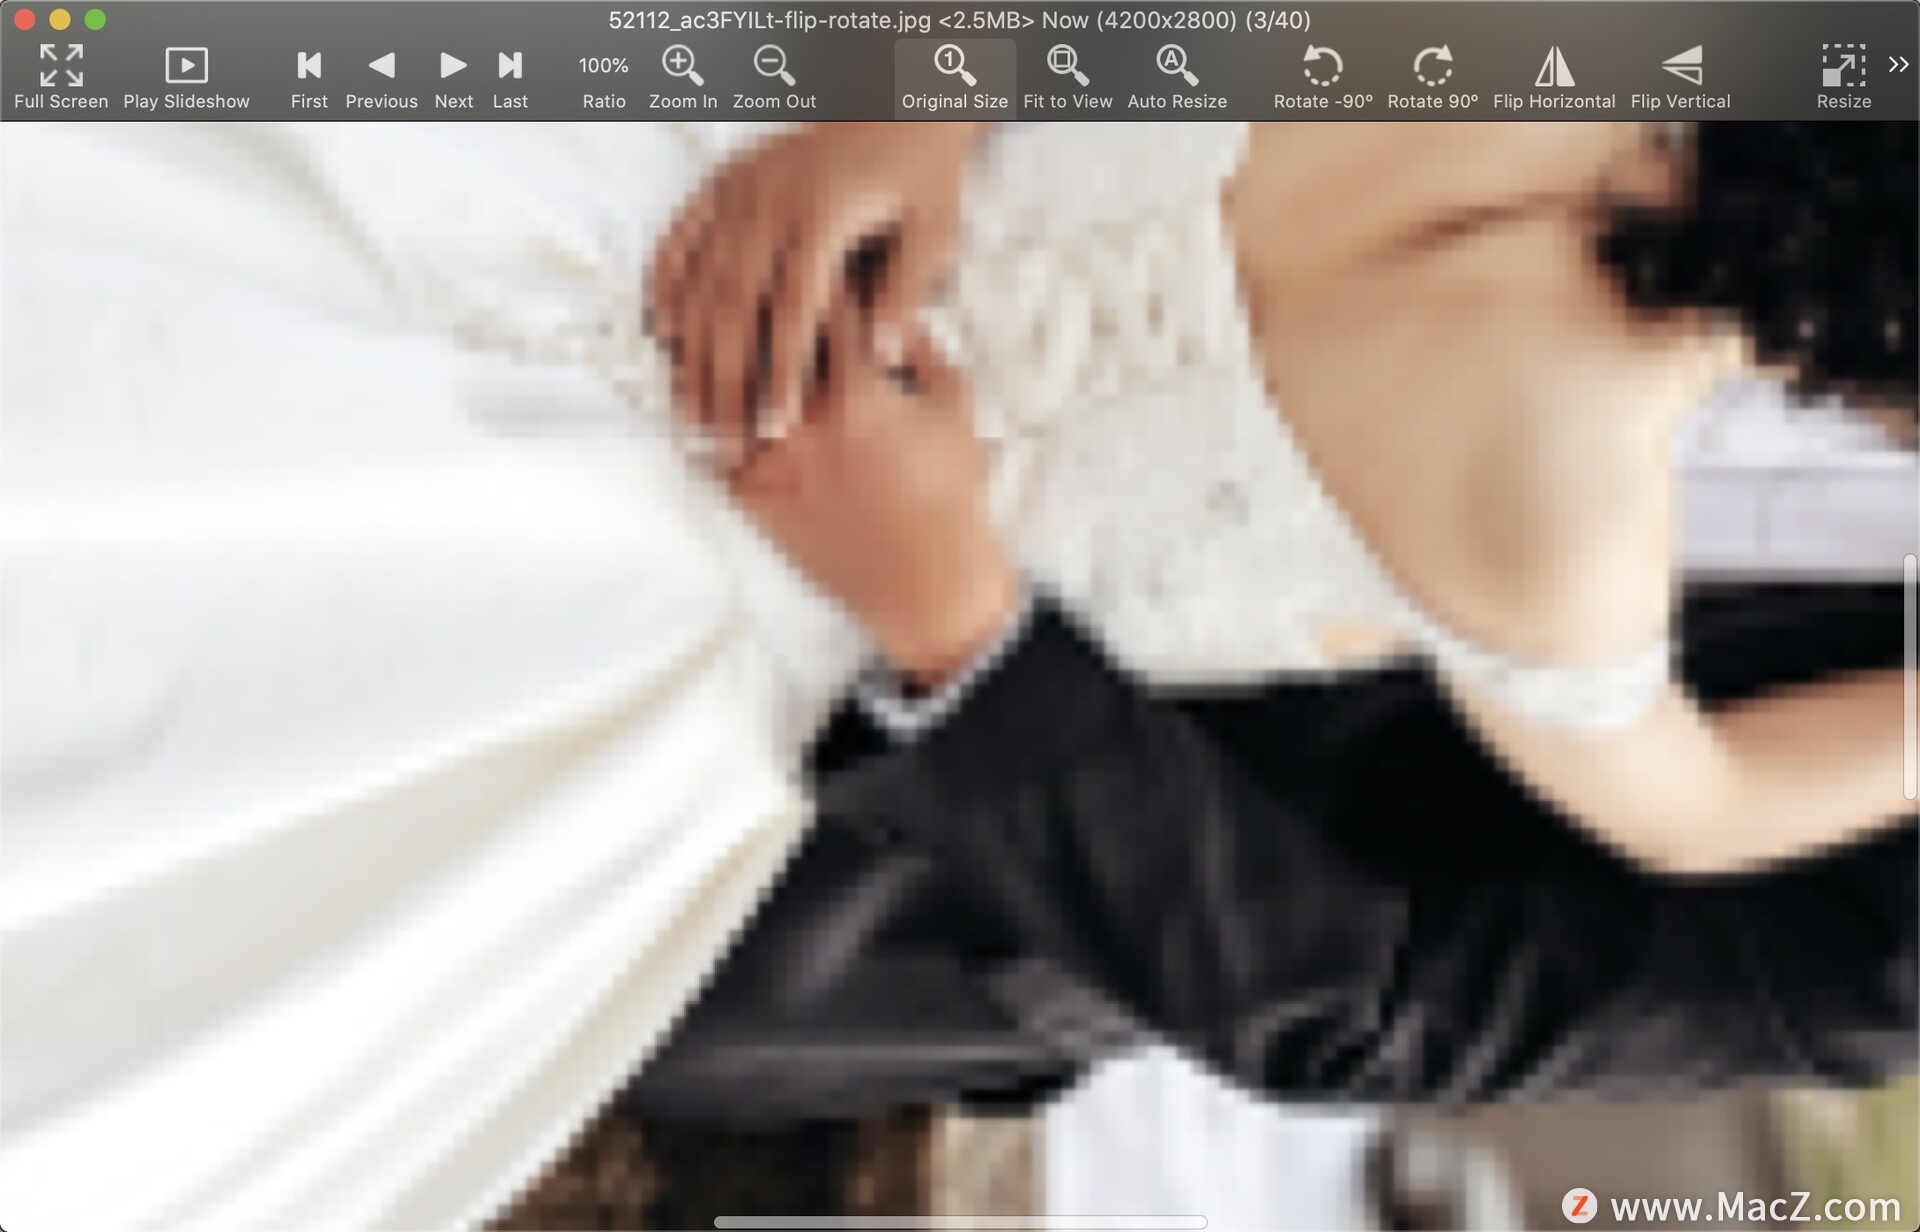Toggle Play Slideshow mode
Viewport: 1920px width, 1232px height.
[x=186, y=74]
